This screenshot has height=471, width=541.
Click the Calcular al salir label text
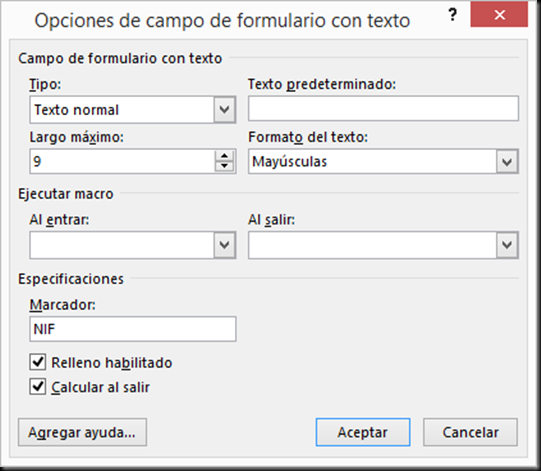100,387
